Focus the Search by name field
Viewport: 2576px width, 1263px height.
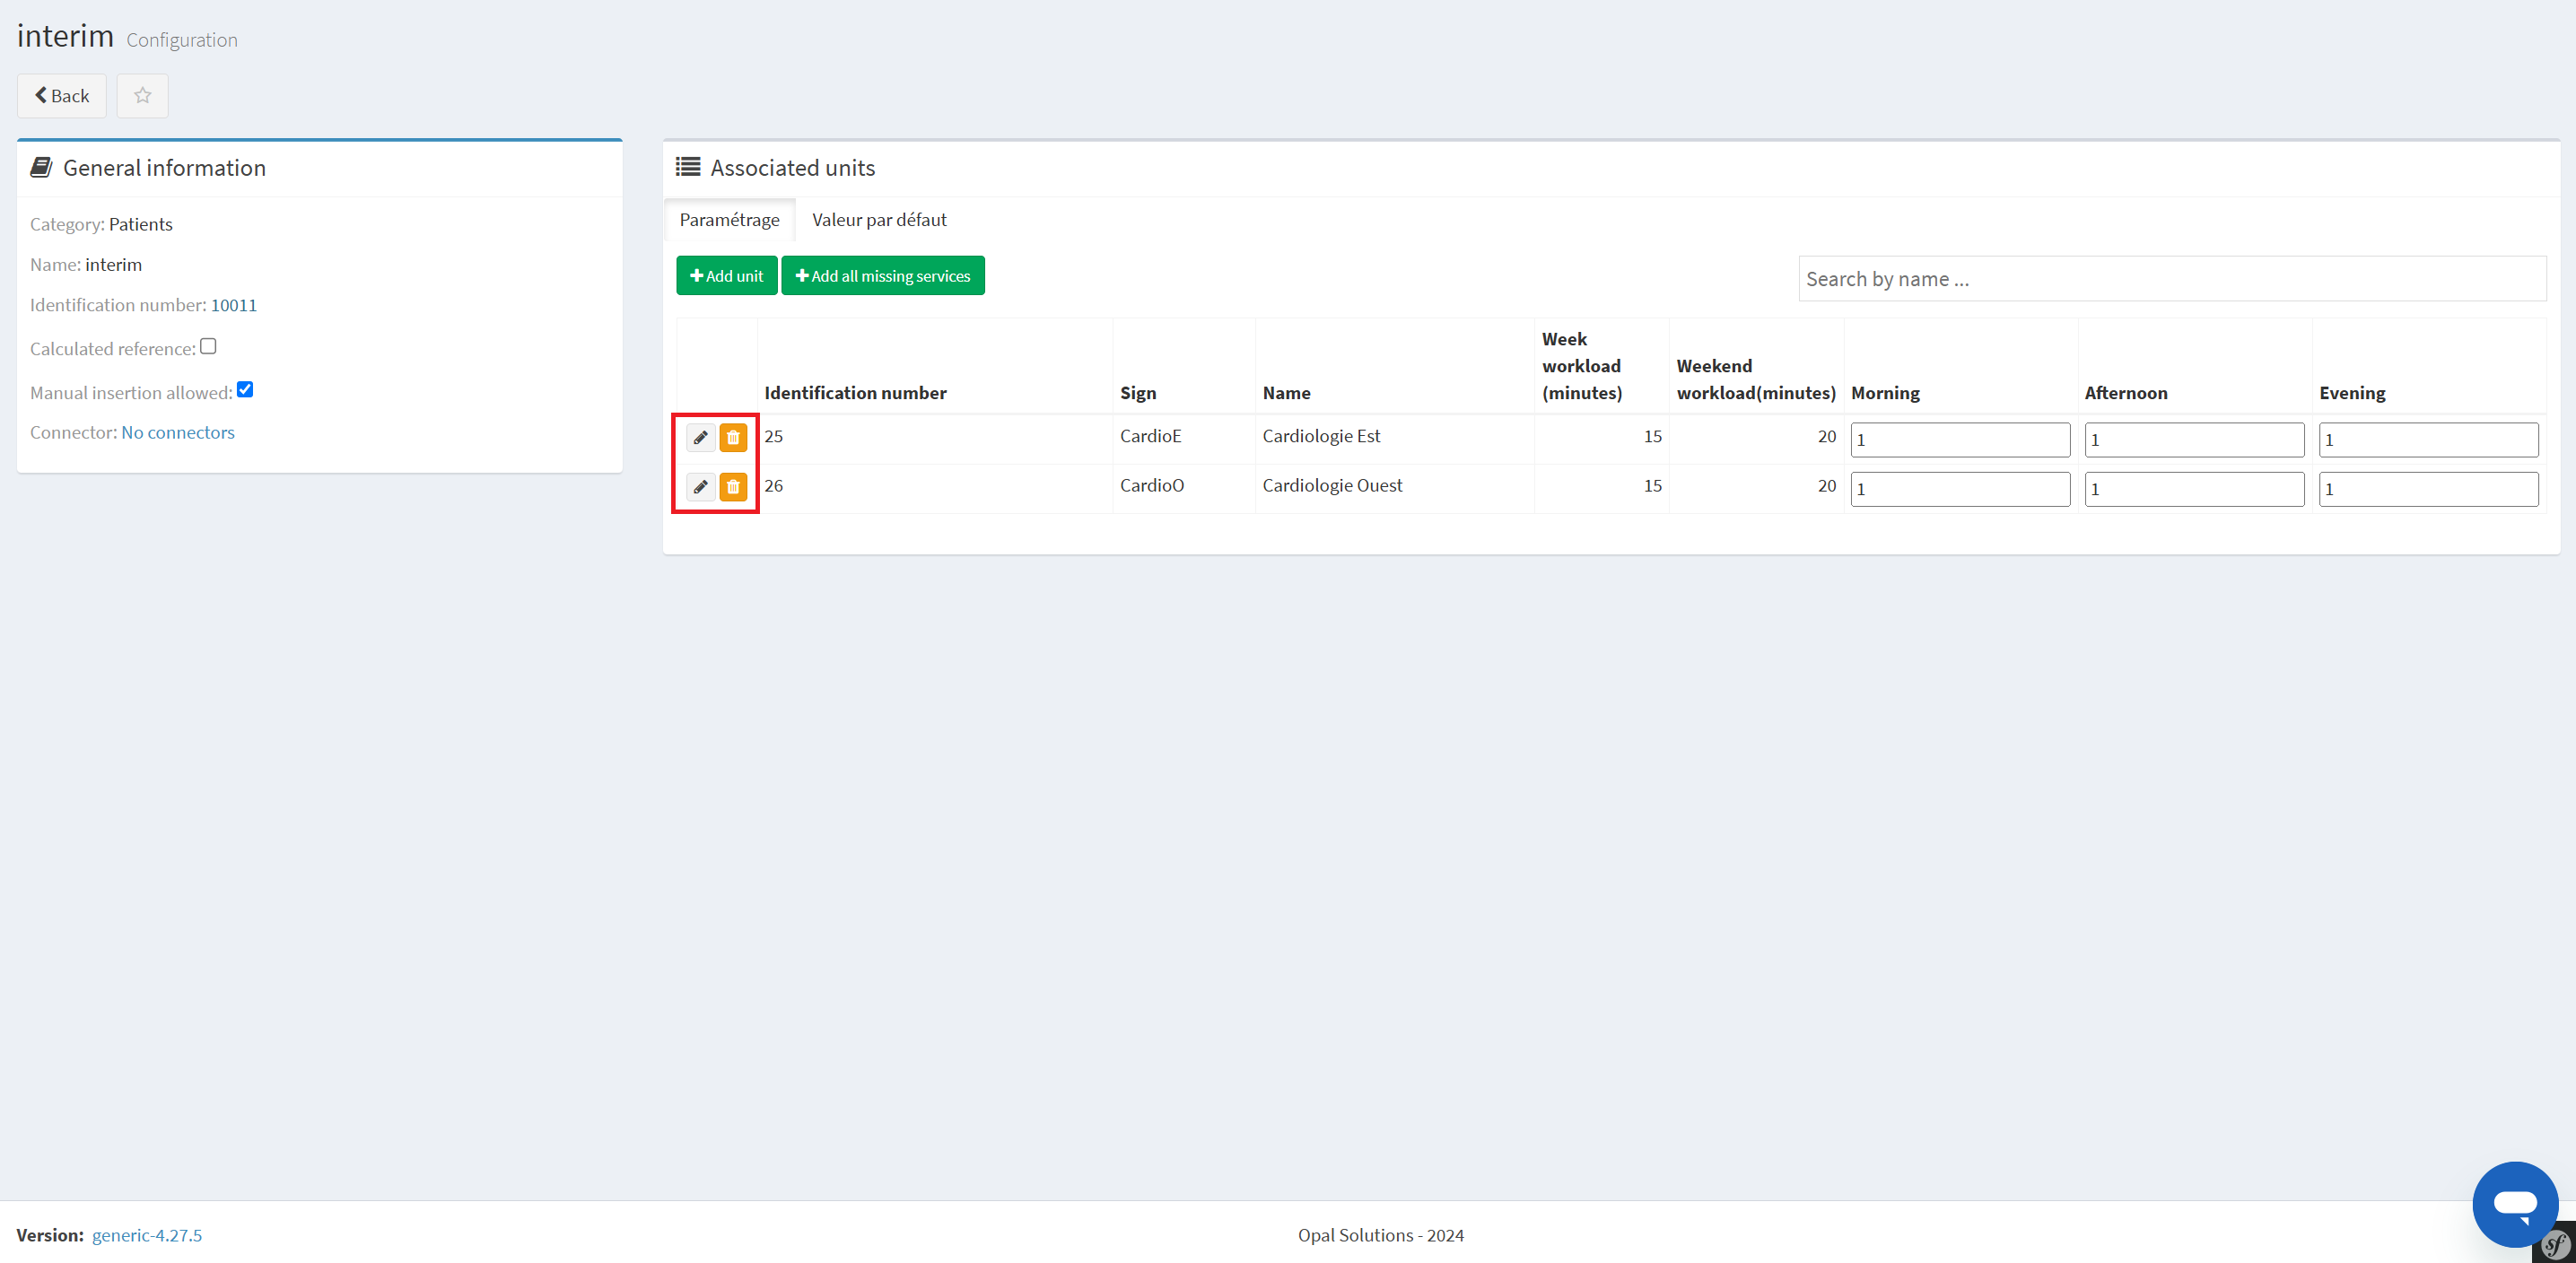(x=2172, y=279)
